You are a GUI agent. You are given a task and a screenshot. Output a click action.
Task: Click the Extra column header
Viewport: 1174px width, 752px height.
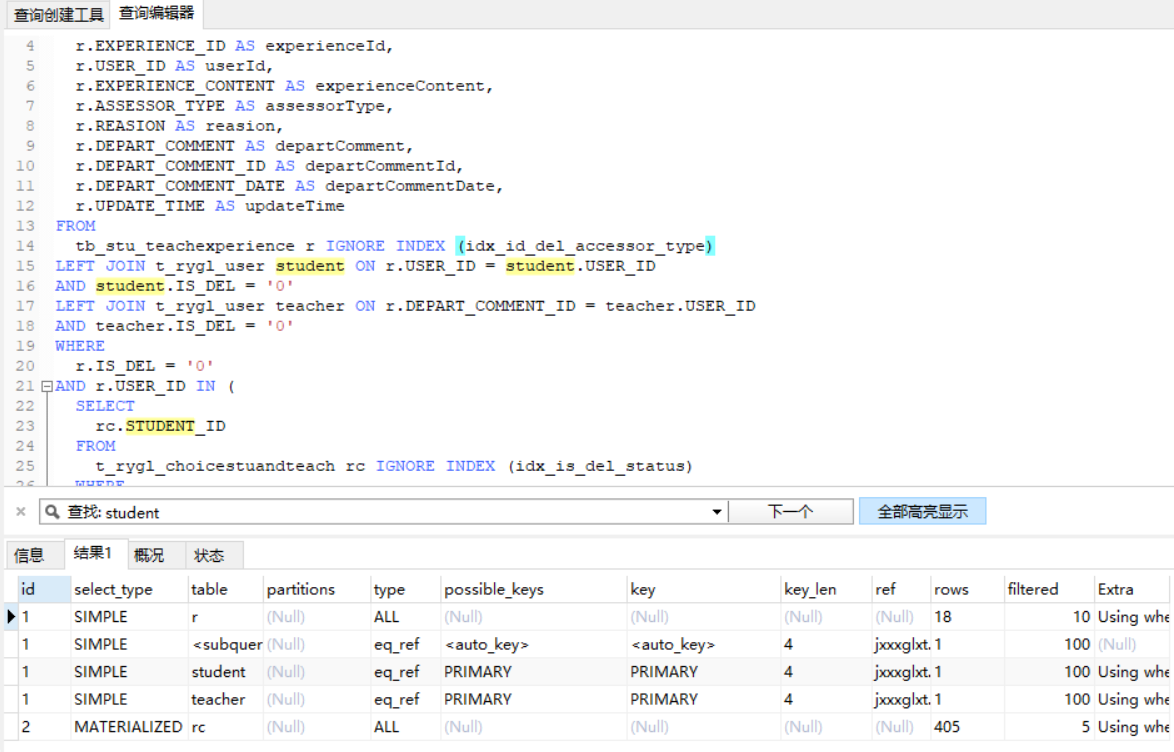[x=1116, y=589]
